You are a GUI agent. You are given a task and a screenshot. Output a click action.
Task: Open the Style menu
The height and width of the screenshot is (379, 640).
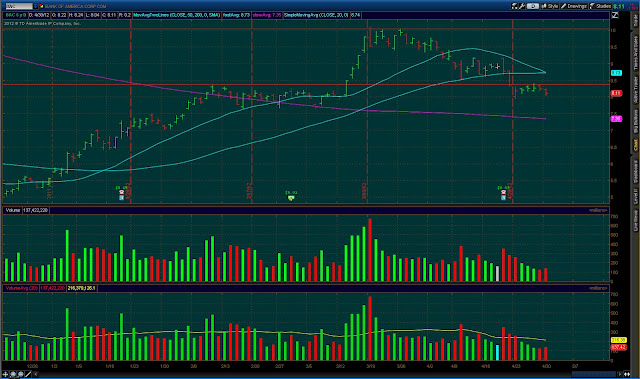(550, 6)
